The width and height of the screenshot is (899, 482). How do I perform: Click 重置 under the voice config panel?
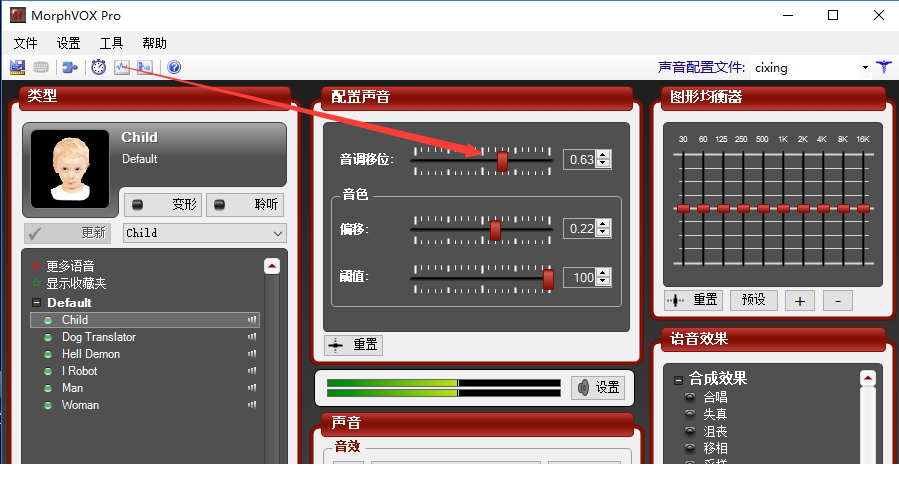click(x=354, y=344)
